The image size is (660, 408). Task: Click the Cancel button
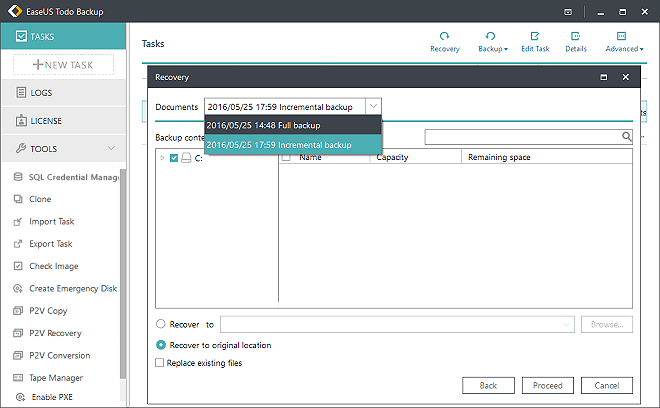point(606,385)
